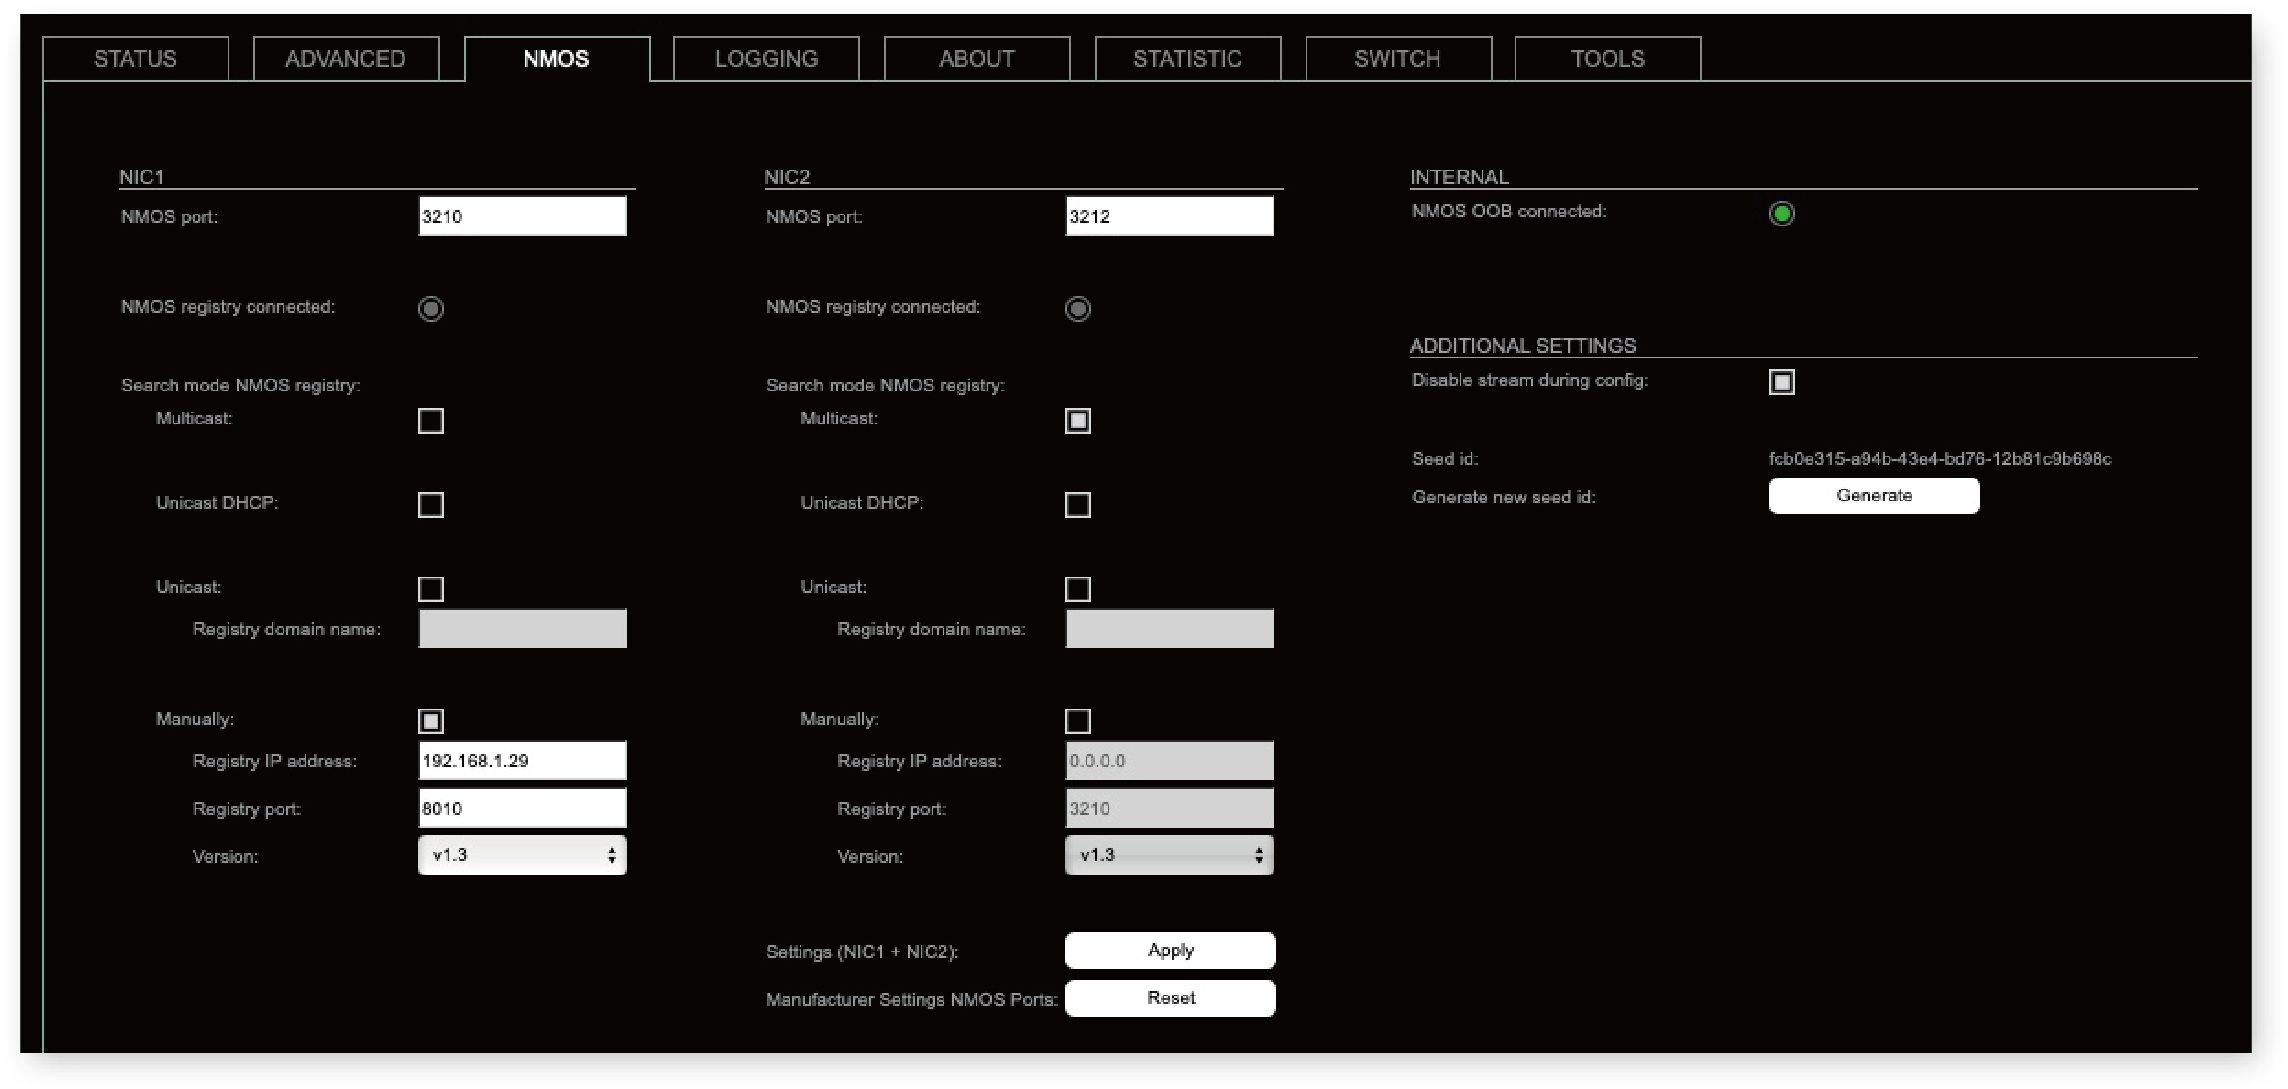
Task: Apply settings for NIC1 and NIC2
Action: (x=1171, y=951)
